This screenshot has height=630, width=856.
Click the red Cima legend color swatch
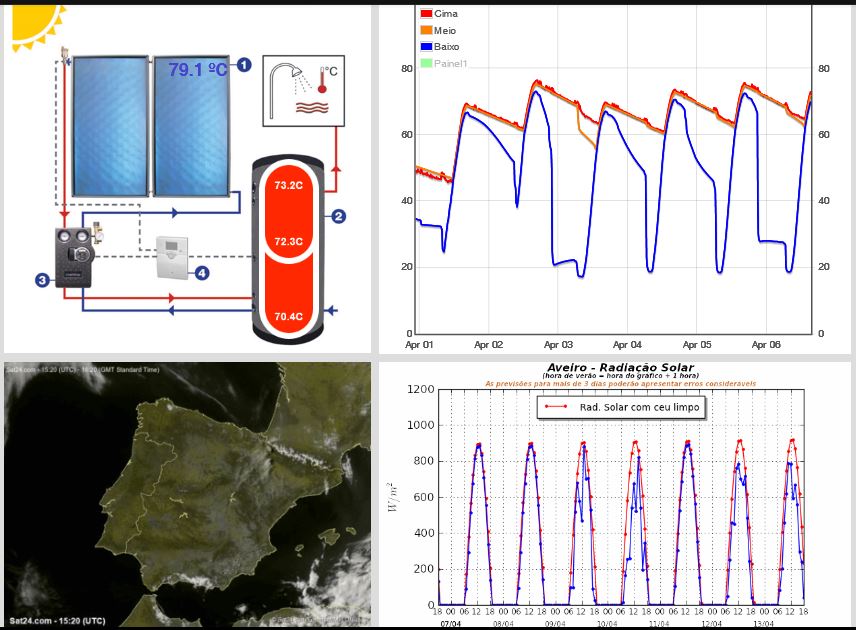pos(426,14)
